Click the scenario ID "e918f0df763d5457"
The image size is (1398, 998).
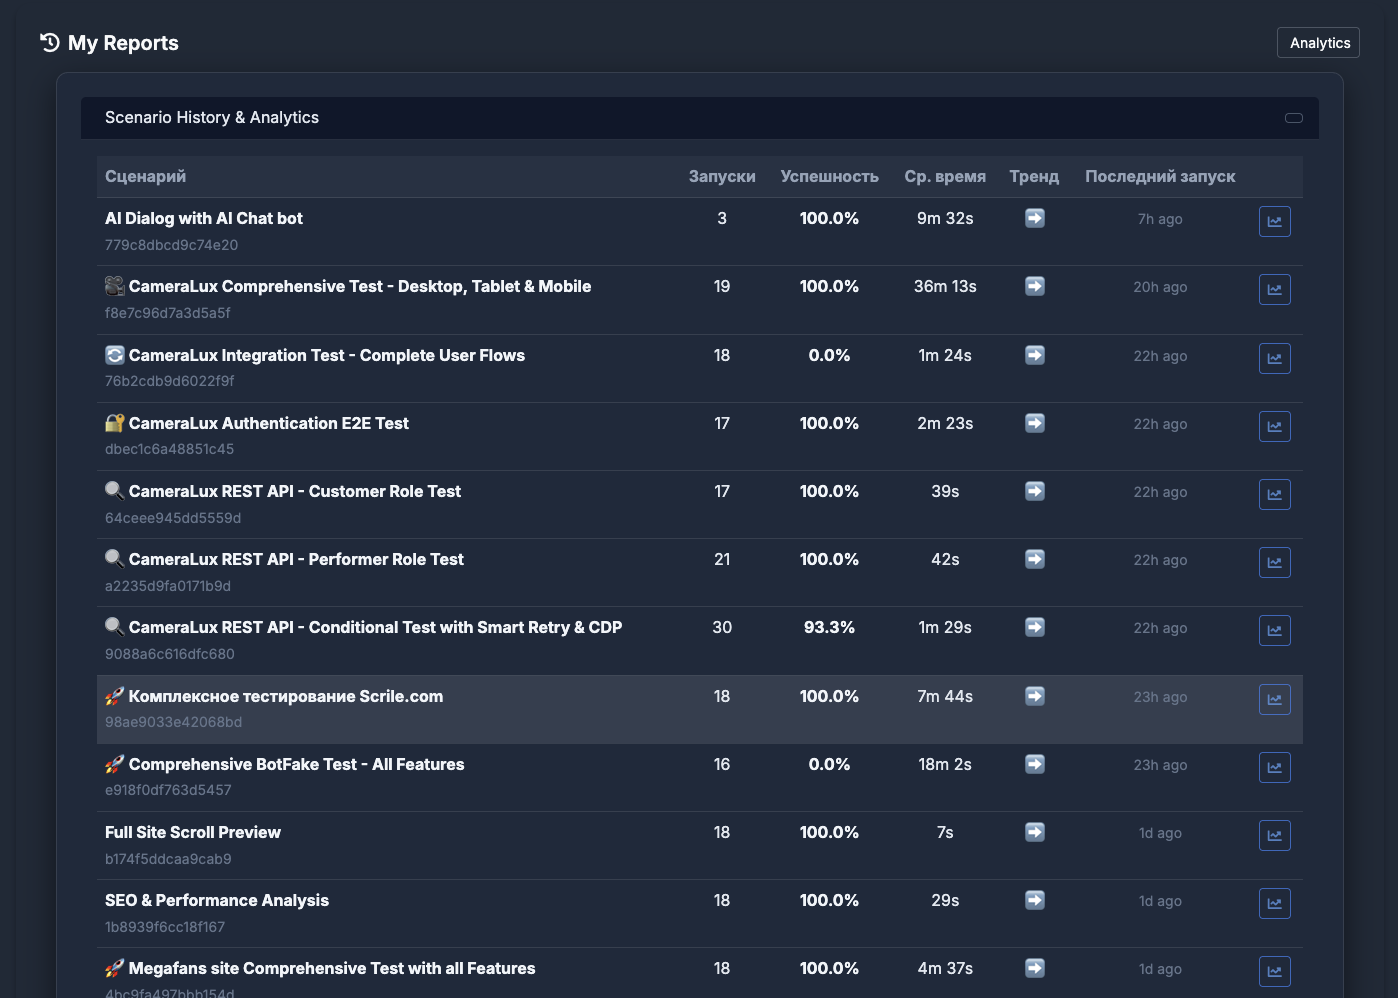[168, 790]
